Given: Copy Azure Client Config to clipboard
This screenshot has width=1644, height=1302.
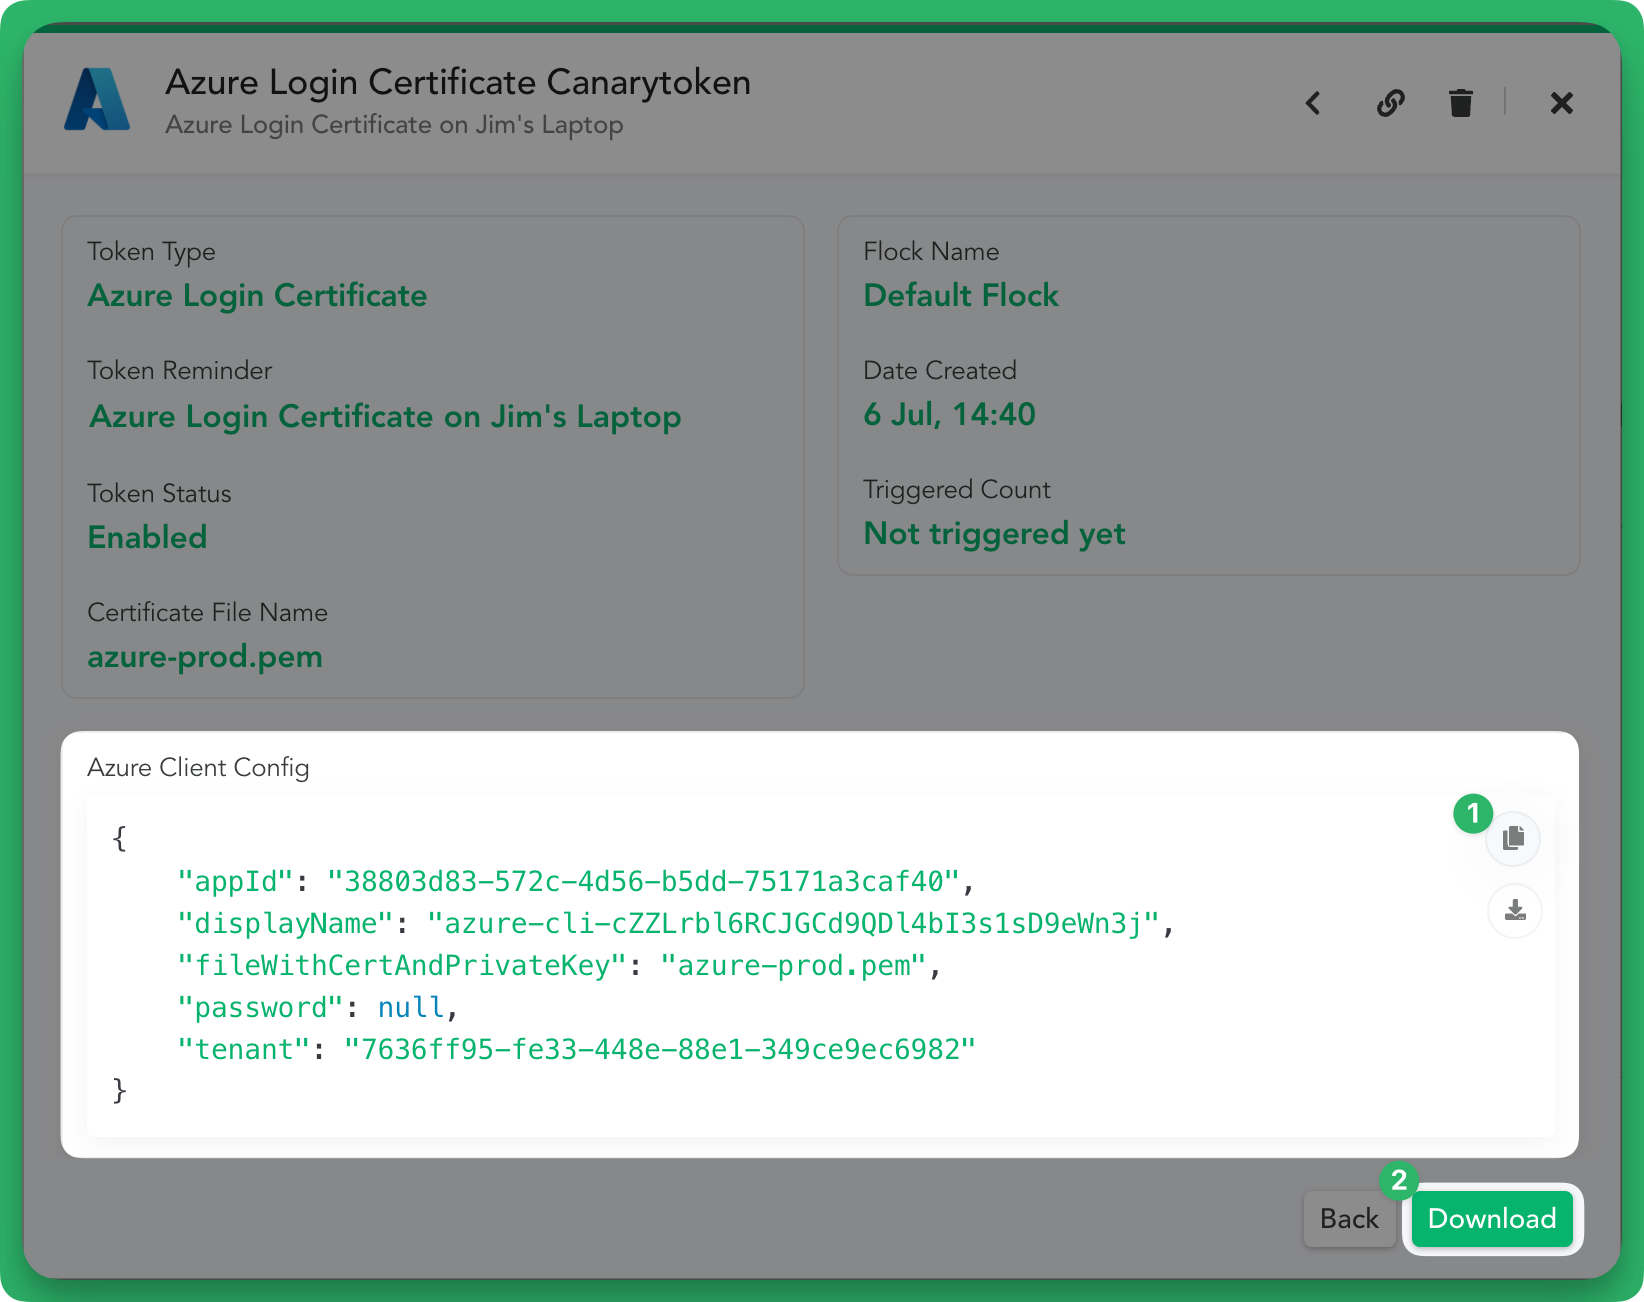Looking at the screenshot, I should [x=1513, y=839].
